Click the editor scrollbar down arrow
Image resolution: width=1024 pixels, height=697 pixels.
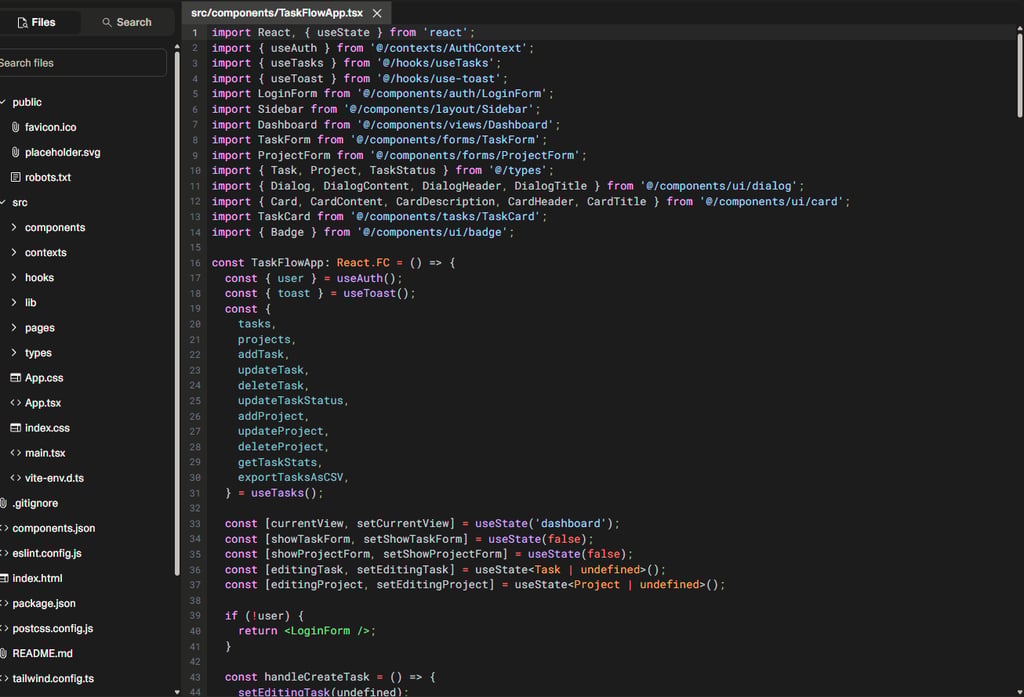coord(1019,692)
